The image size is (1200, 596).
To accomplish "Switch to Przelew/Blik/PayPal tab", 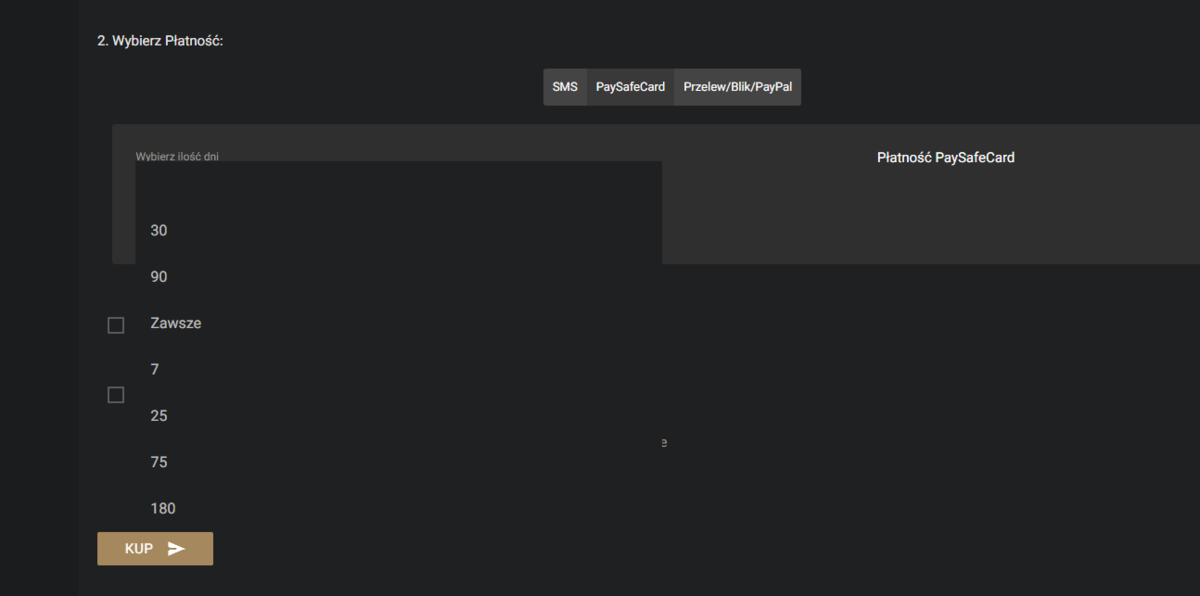I will point(737,87).
